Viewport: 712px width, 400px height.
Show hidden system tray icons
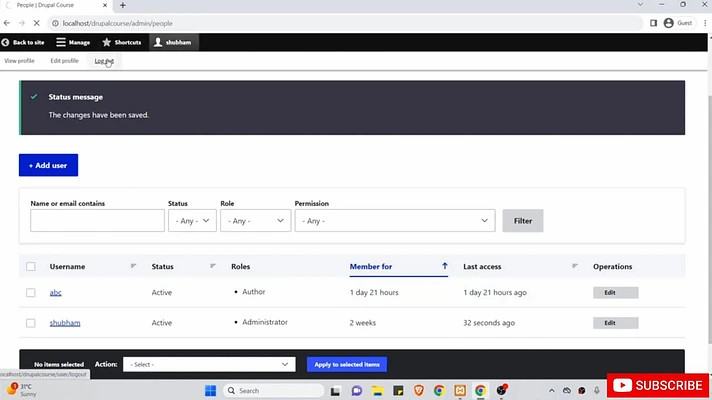pos(551,390)
